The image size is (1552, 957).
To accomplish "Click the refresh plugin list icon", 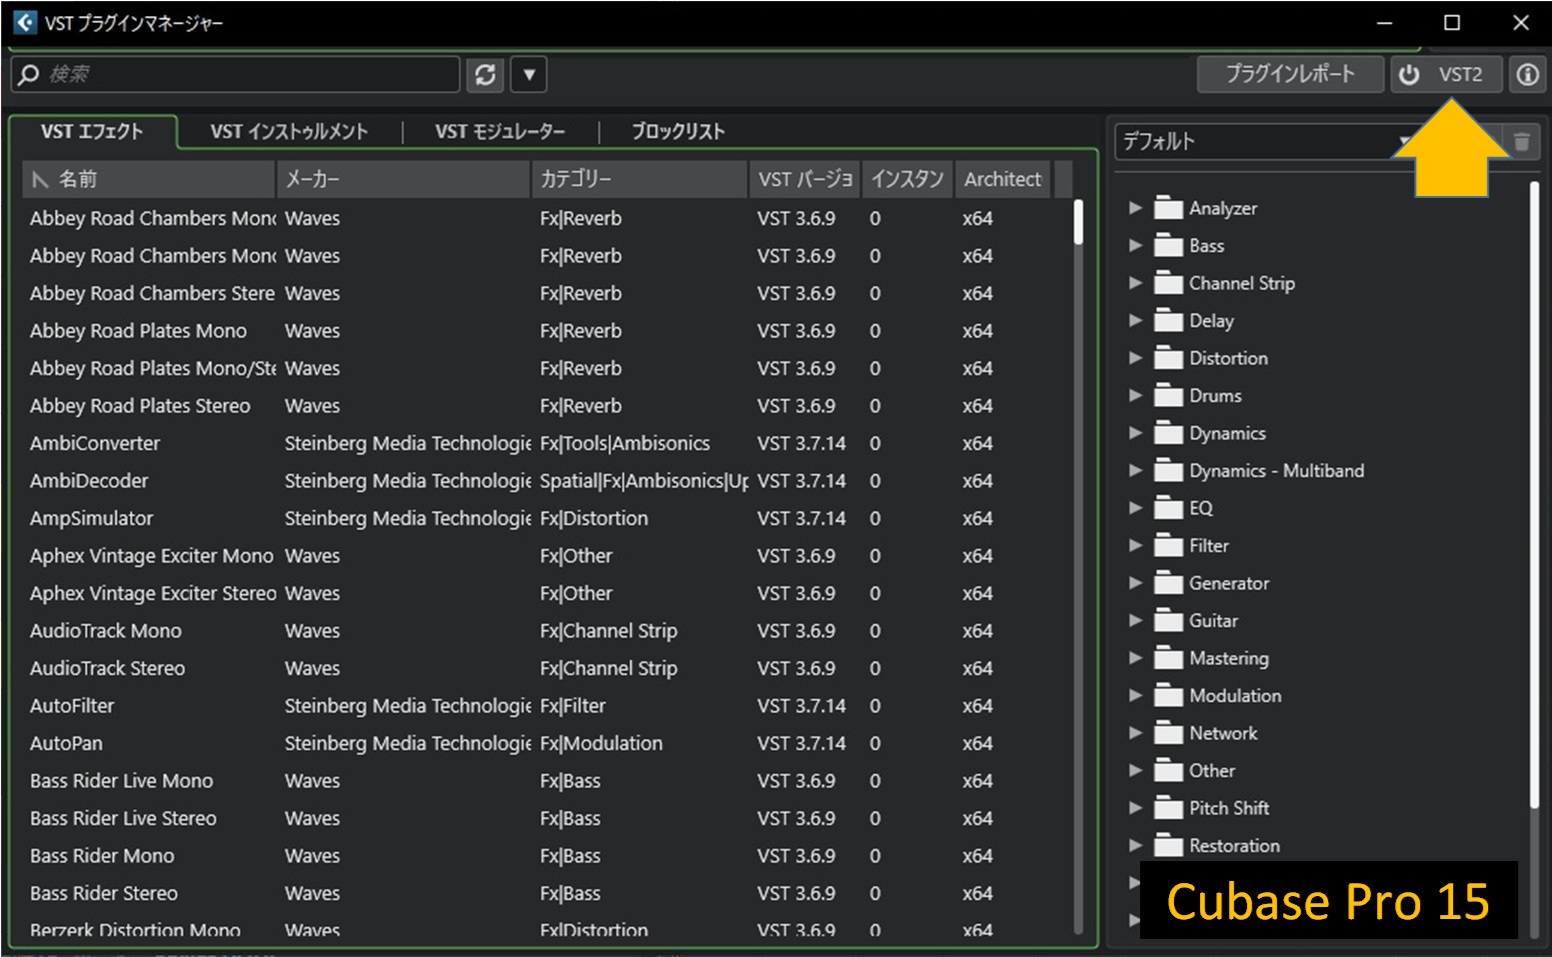I will [x=485, y=75].
